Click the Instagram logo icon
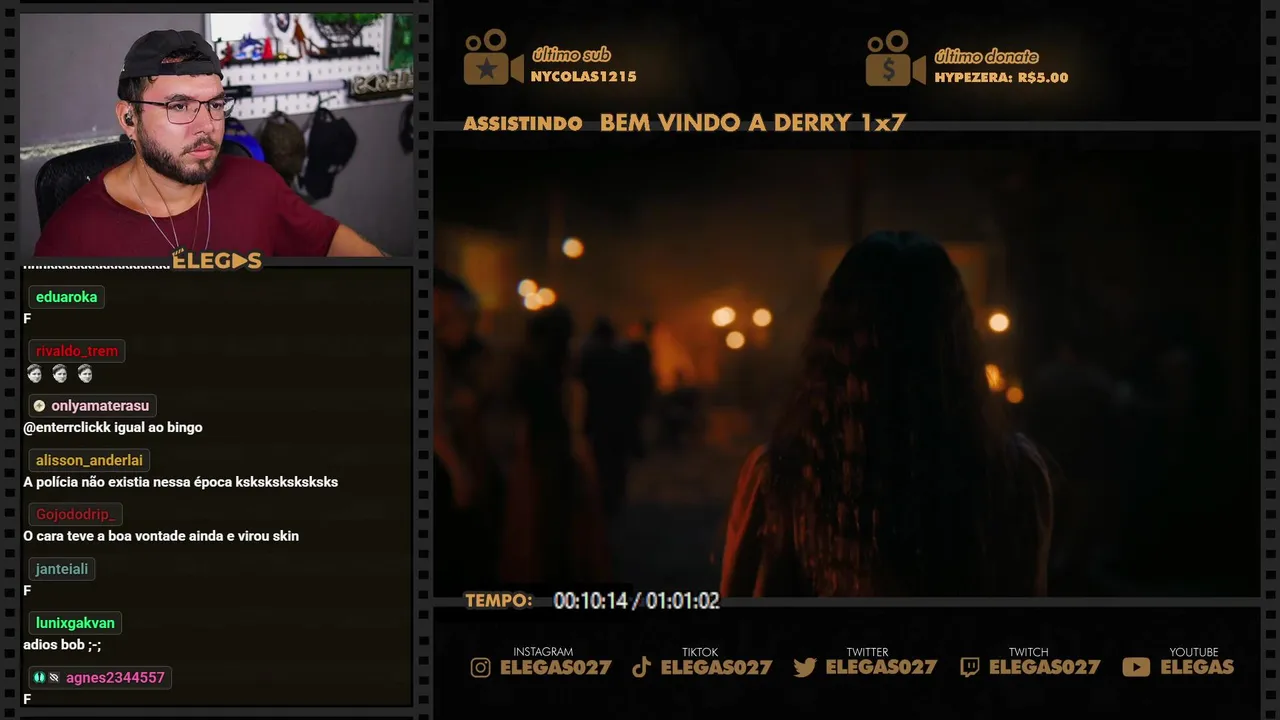The height and width of the screenshot is (720, 1280). coord(481,667)
